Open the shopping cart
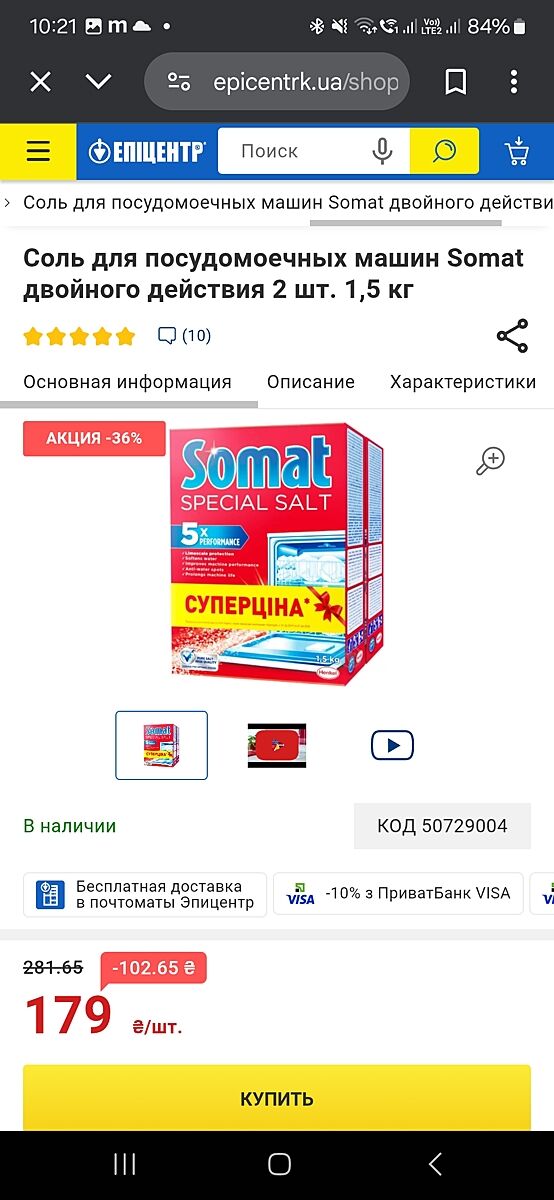The image size is (554, 1200). [x=517, y=152]
